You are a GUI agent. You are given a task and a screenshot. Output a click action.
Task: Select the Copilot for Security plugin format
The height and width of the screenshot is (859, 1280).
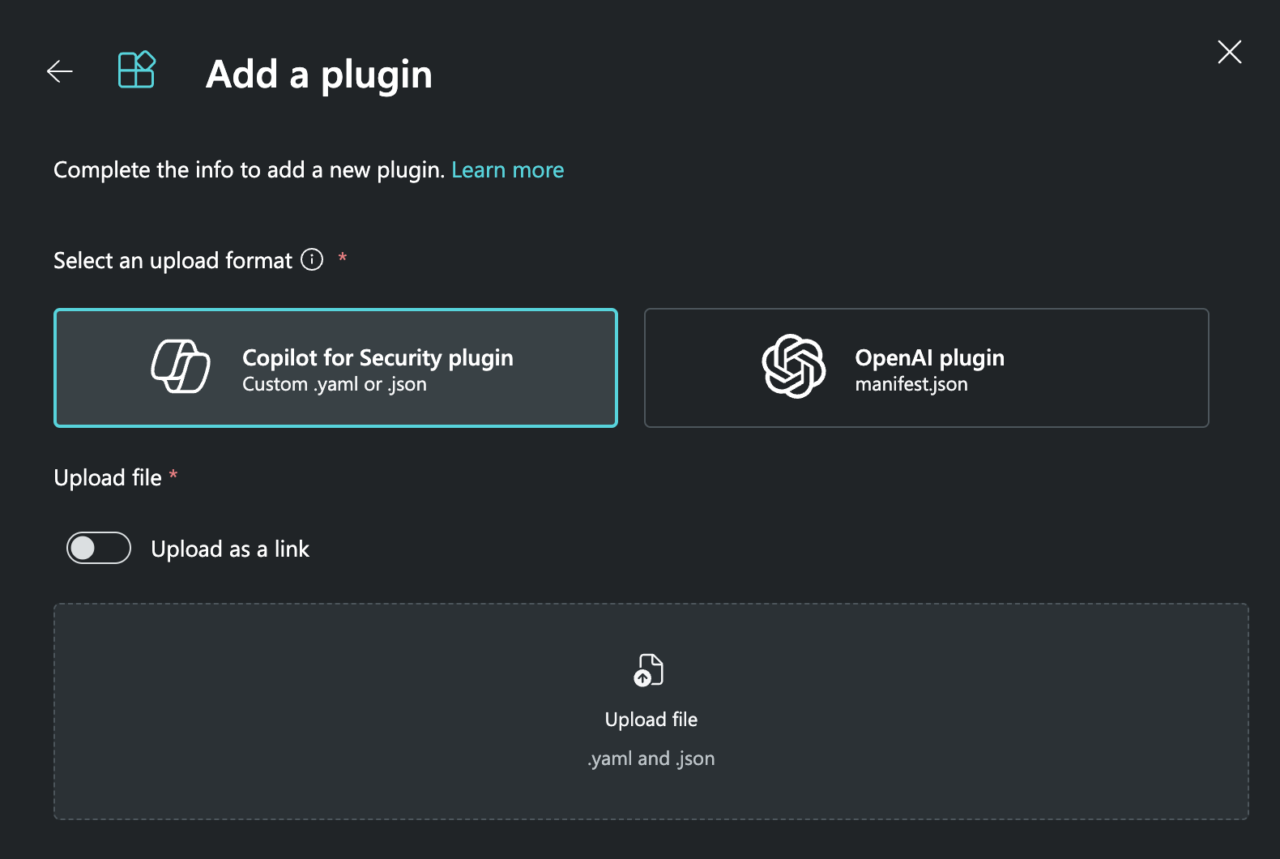click(335, 367)
